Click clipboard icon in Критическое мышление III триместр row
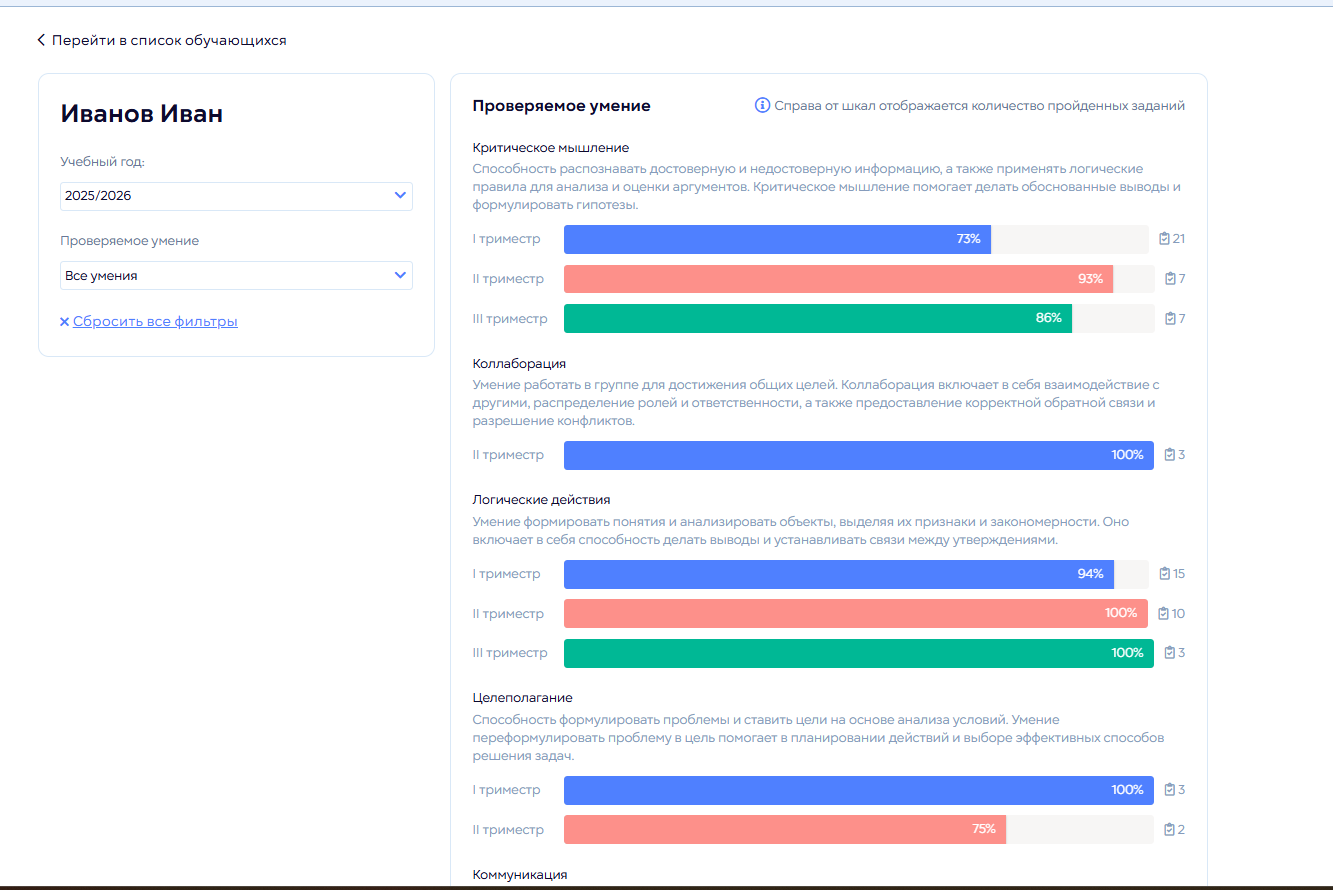This screenshot has width=1333, height=890. (1170, 319)
